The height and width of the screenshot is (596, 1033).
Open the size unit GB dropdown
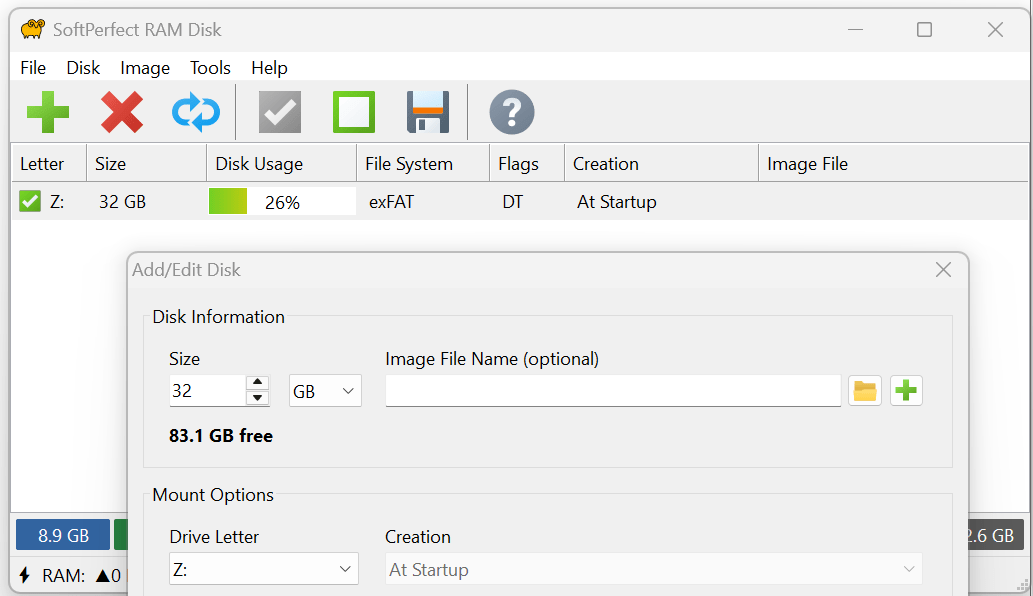[325, 391]
